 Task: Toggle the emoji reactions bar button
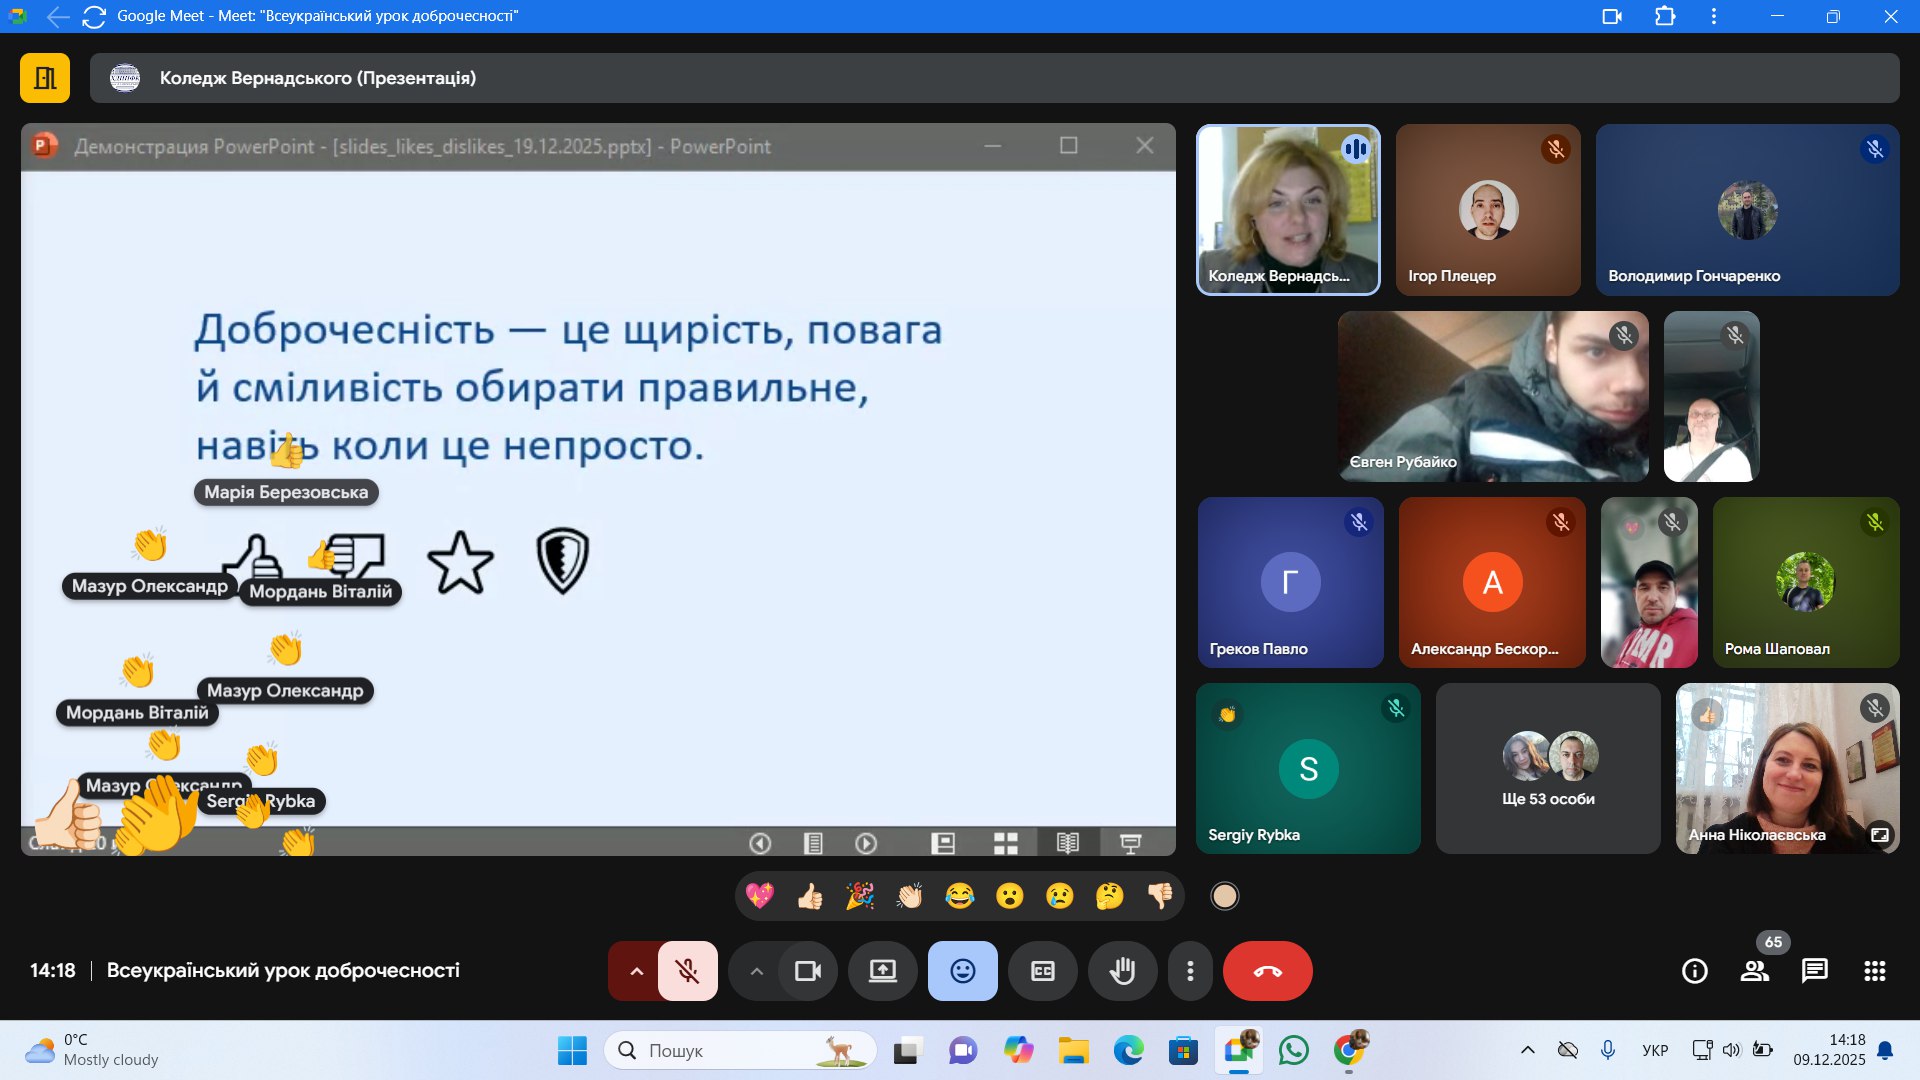pos(962,971)
